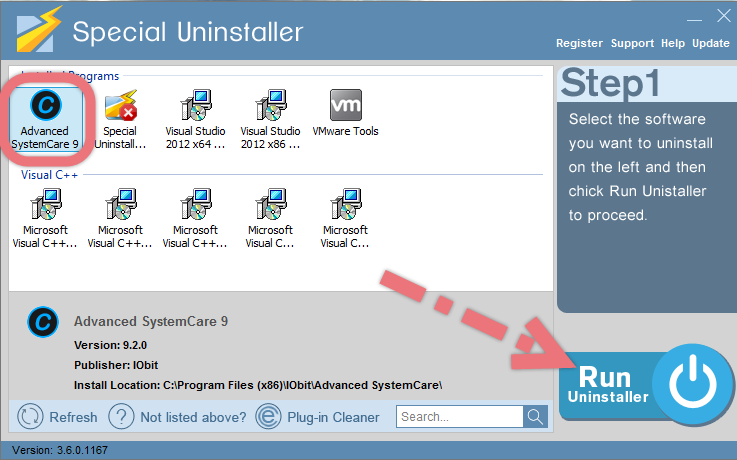Click the Visual C++ group header

tap(49, 175)
